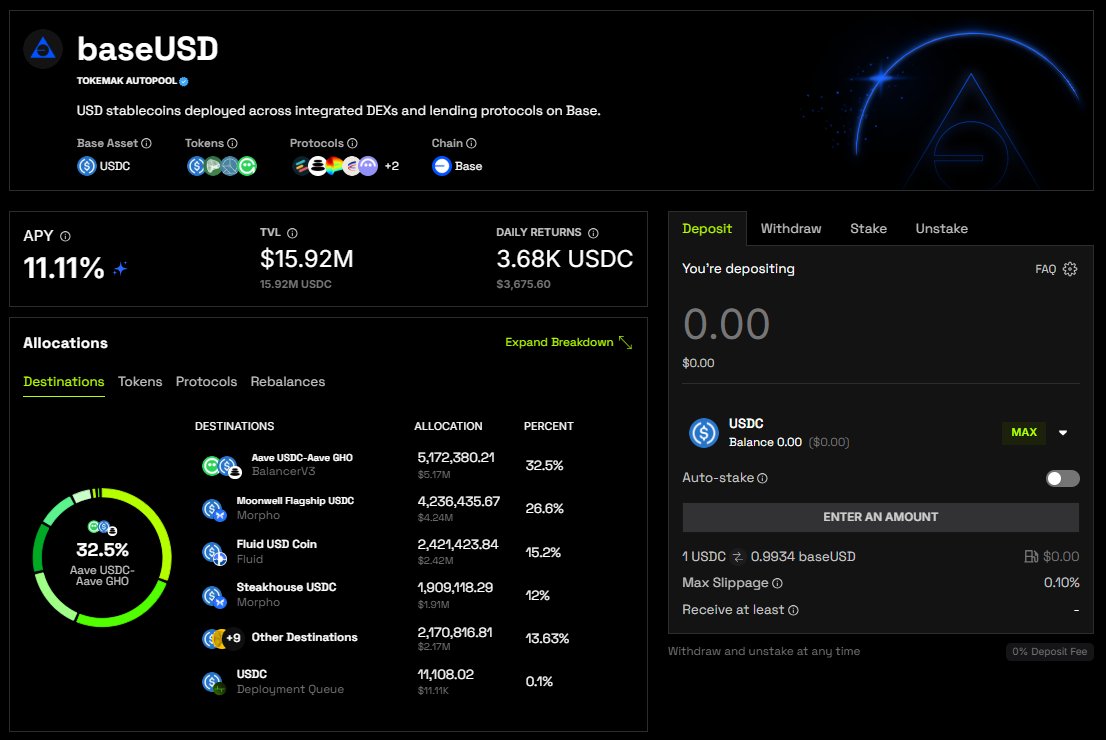This screenshot has width=1106, height=740.
Task: Click the Max Slippage 0.10% value
Action: 1062,583
